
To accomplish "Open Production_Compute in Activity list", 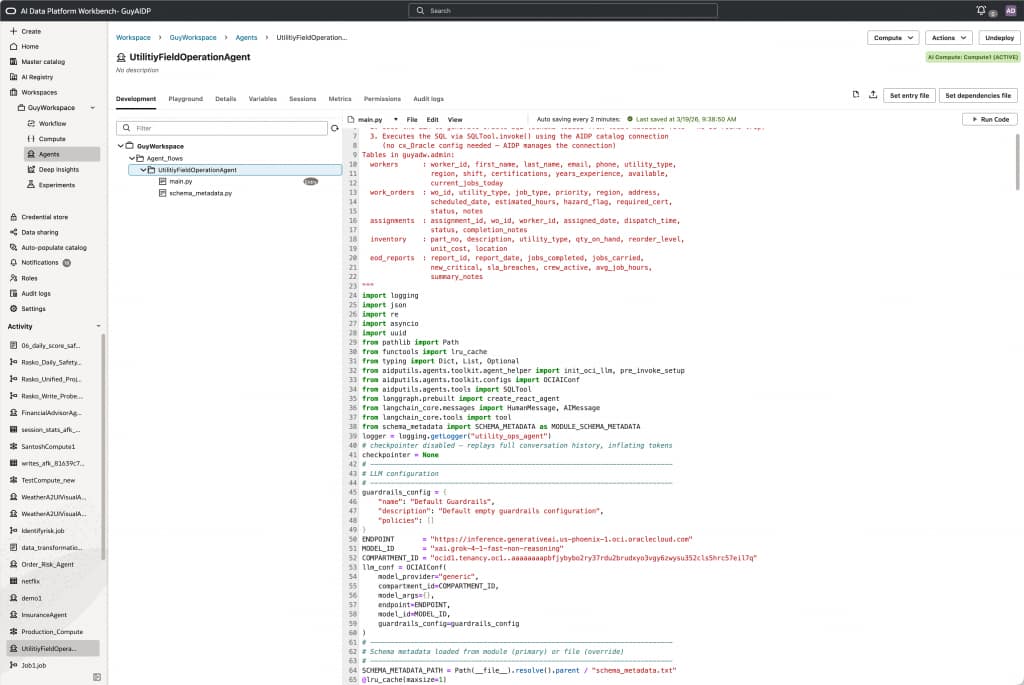I will tap(46, 631).
